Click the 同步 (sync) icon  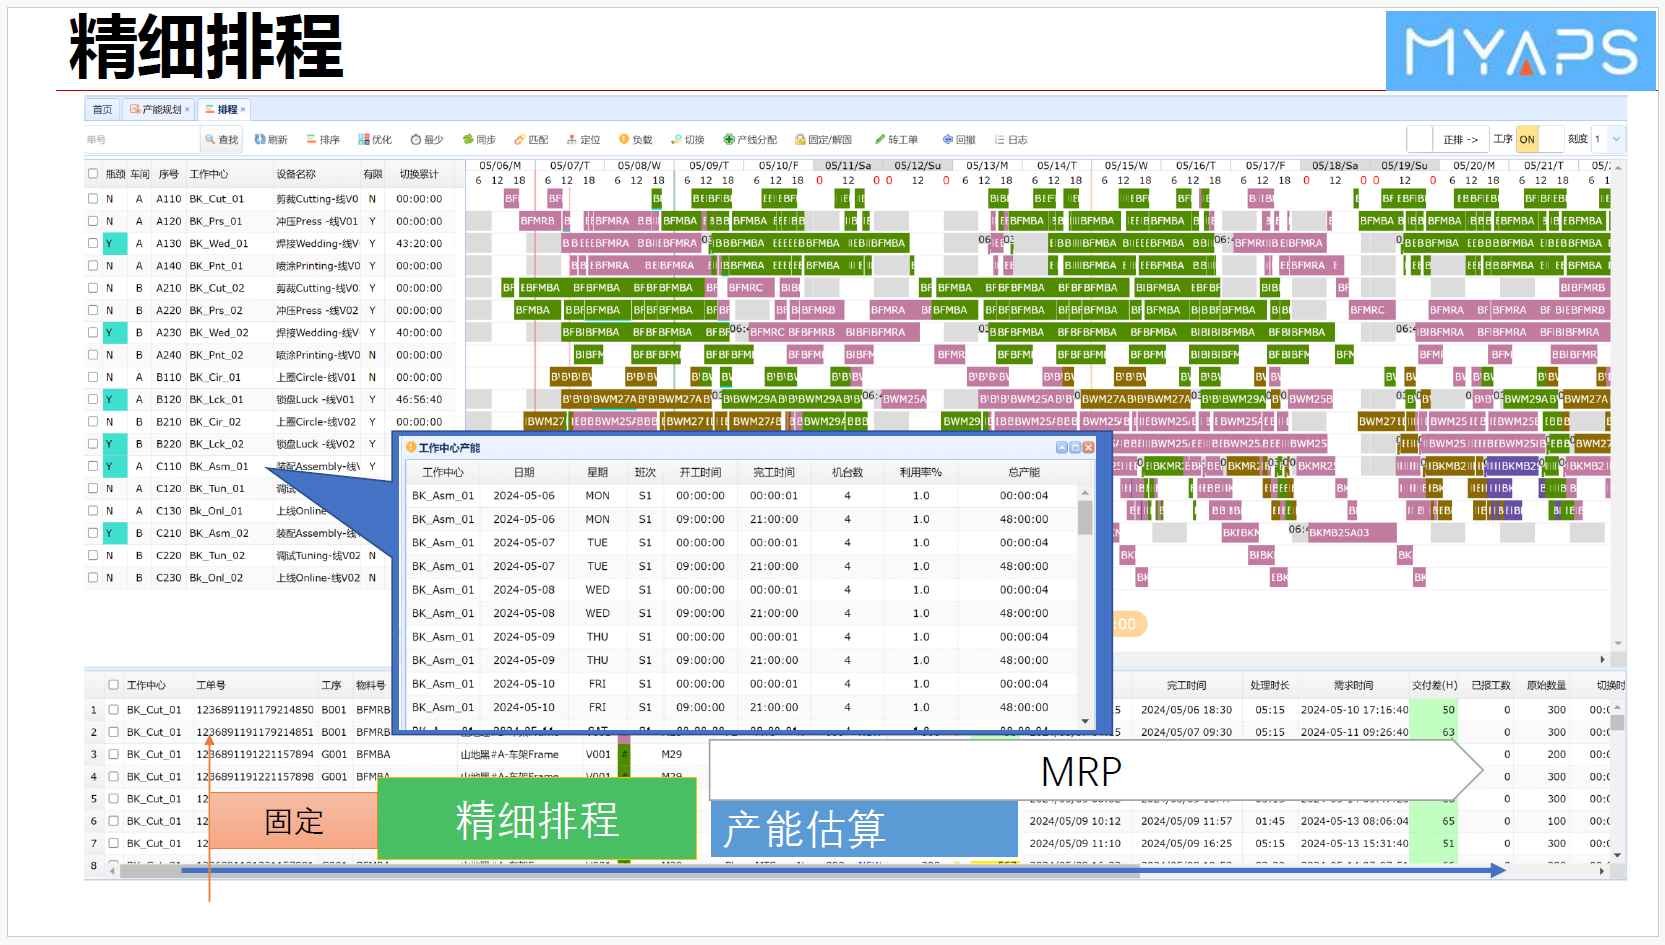coord(480,139)
